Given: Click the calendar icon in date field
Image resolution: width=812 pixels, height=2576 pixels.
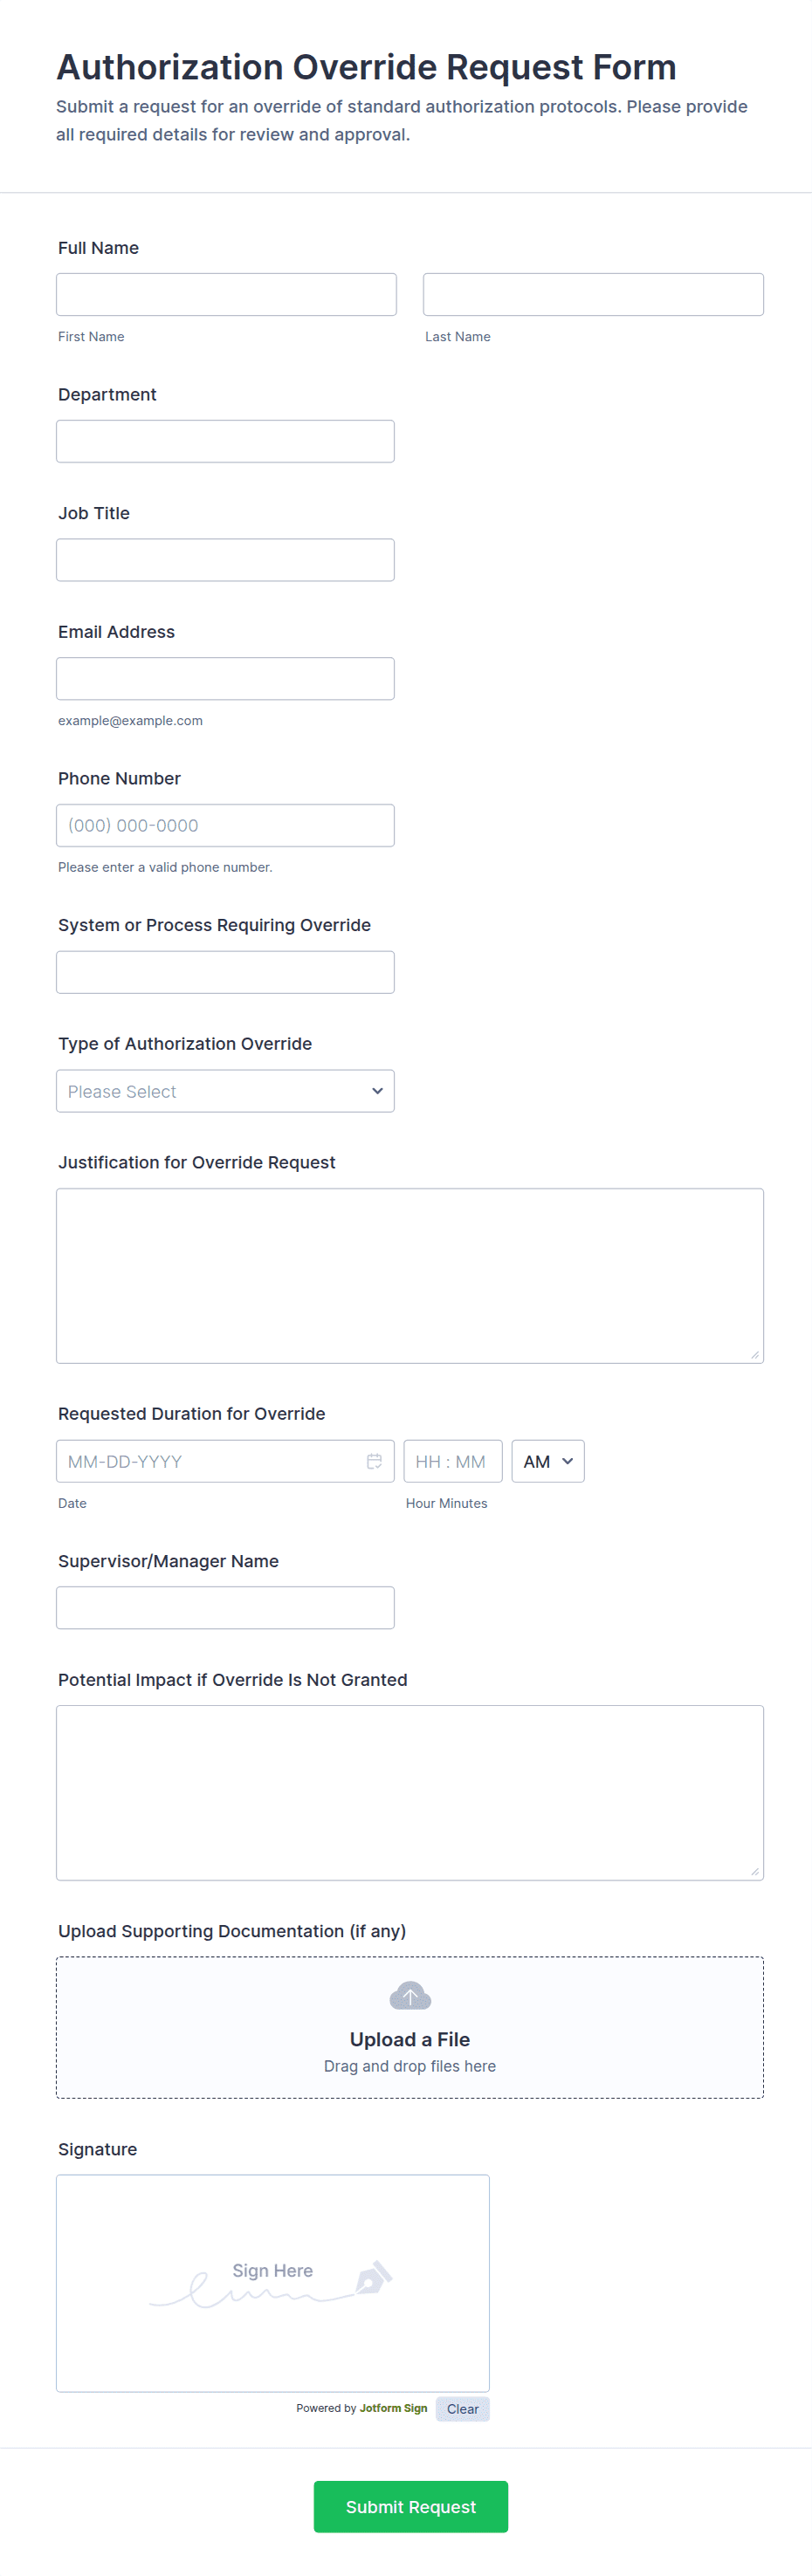Looking at the screenshot, I should pyautogui.click(x=374, y=1461).
